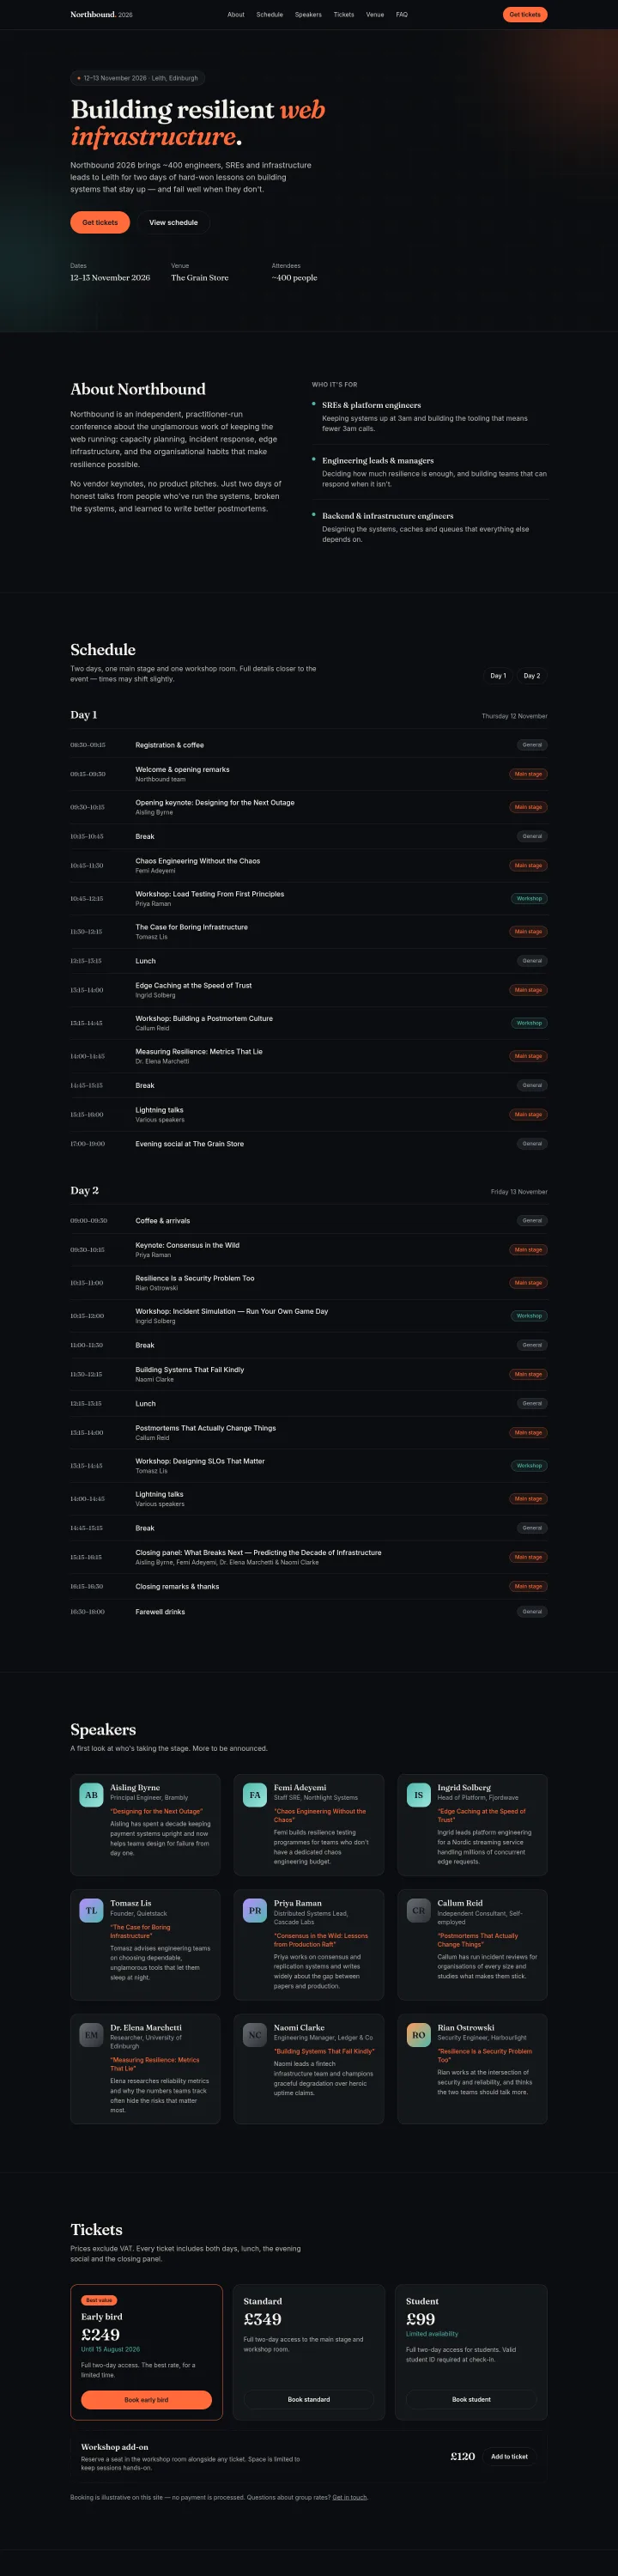Screen dimensions: 618x2576
Task: Open the Speakers nav link
Action: pos(308,15)
